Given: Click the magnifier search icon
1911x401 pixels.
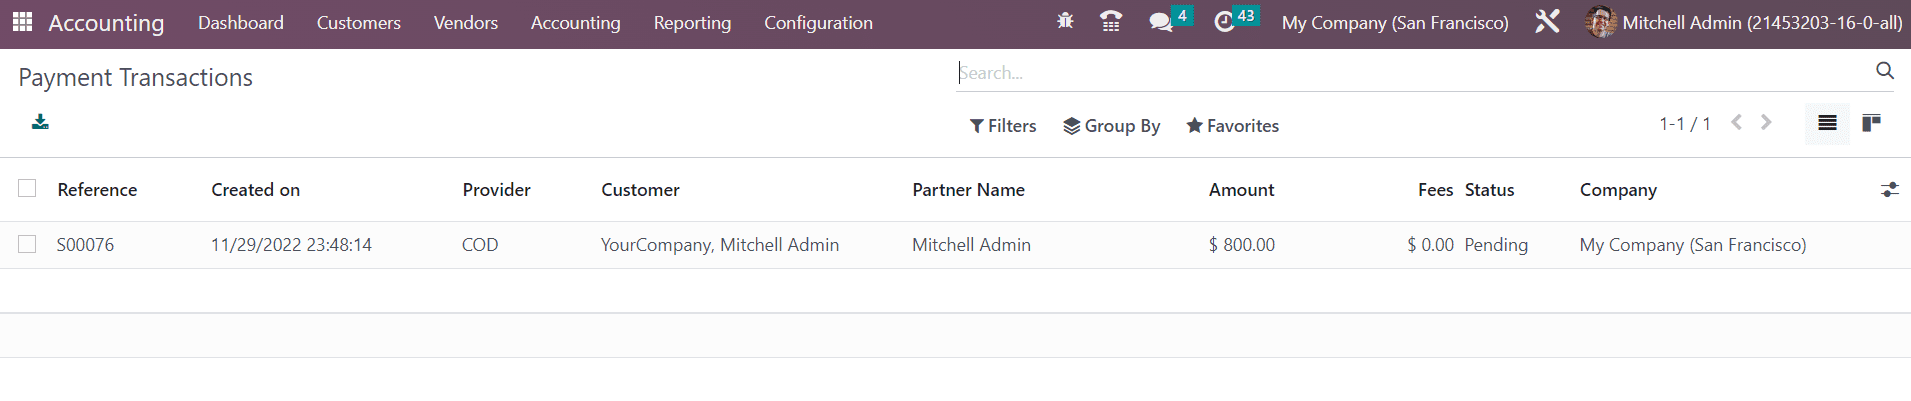Looking at the screenshot, I should (x=1884, y=71).
